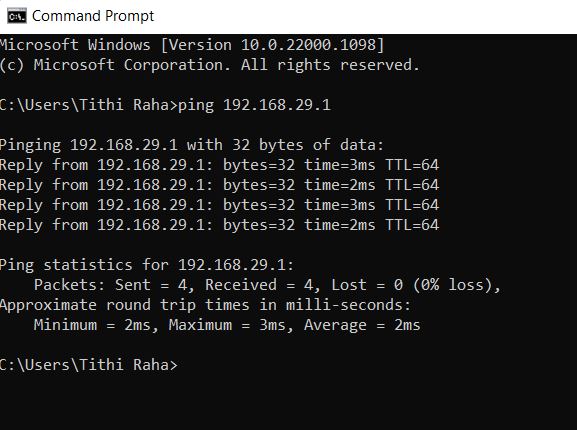Click the Windows version line
This screenshot has width=577, height=430.
pyautogui.click(x=192, y=45)
